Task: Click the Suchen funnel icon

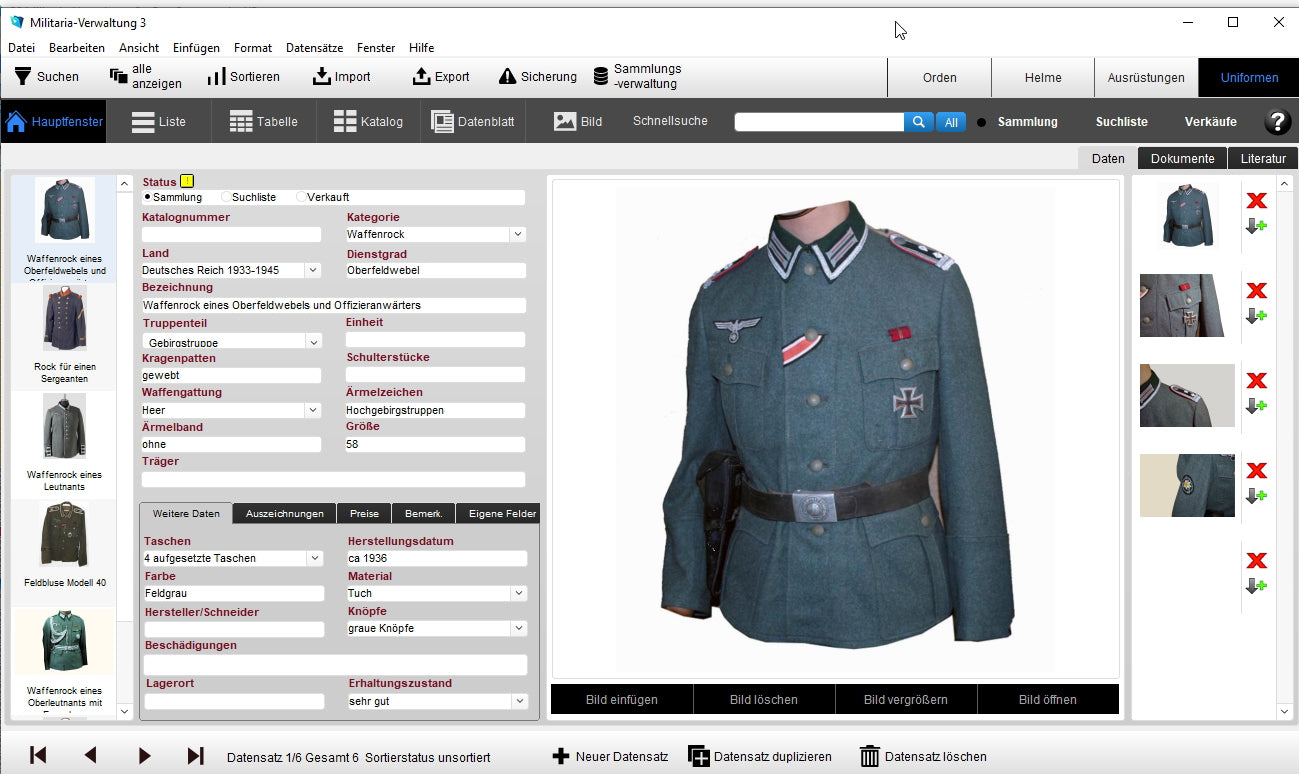Action: pyautogui.click(x=22, y=77)
